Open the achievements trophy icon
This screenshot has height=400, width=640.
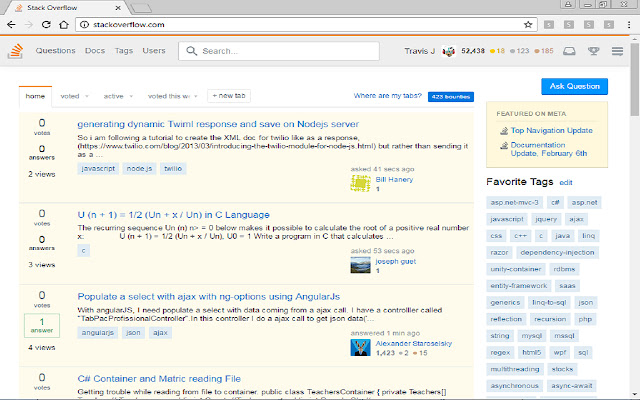point(593,51)
